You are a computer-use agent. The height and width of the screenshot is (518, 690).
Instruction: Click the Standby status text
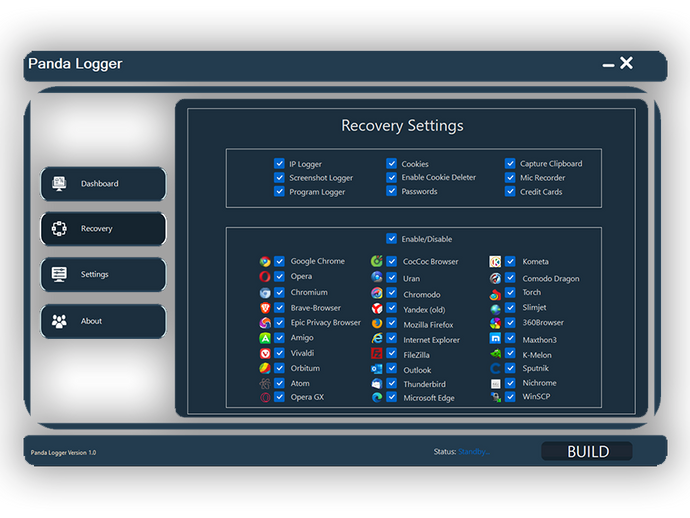[x=473, y=452]
